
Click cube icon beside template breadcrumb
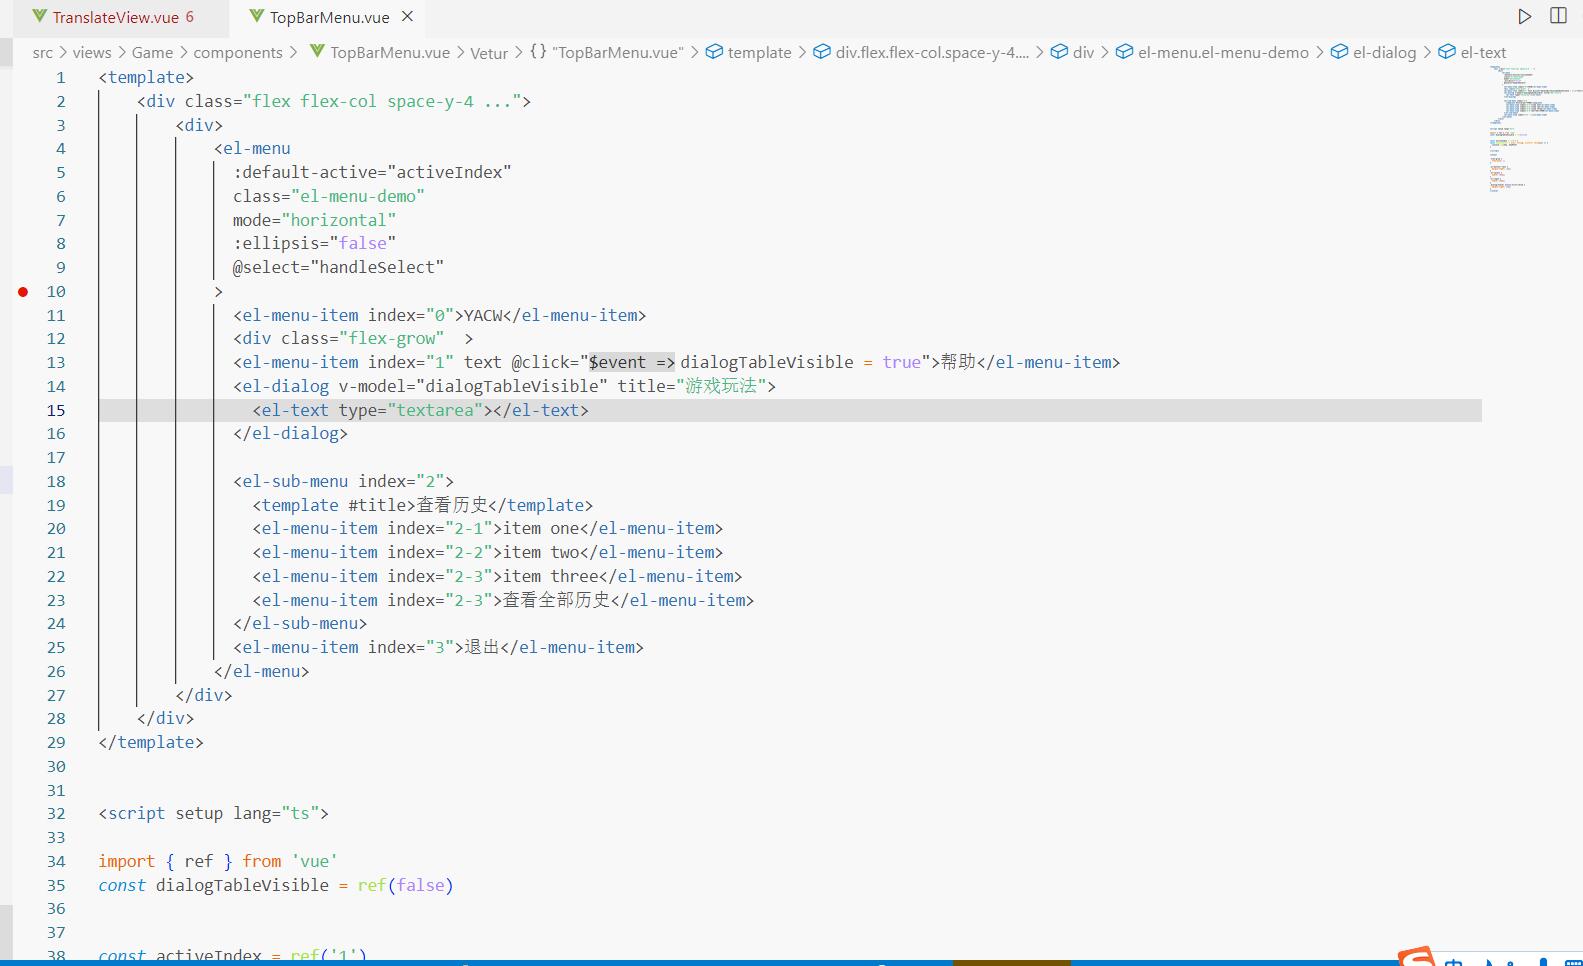click(x=714, y=52)
